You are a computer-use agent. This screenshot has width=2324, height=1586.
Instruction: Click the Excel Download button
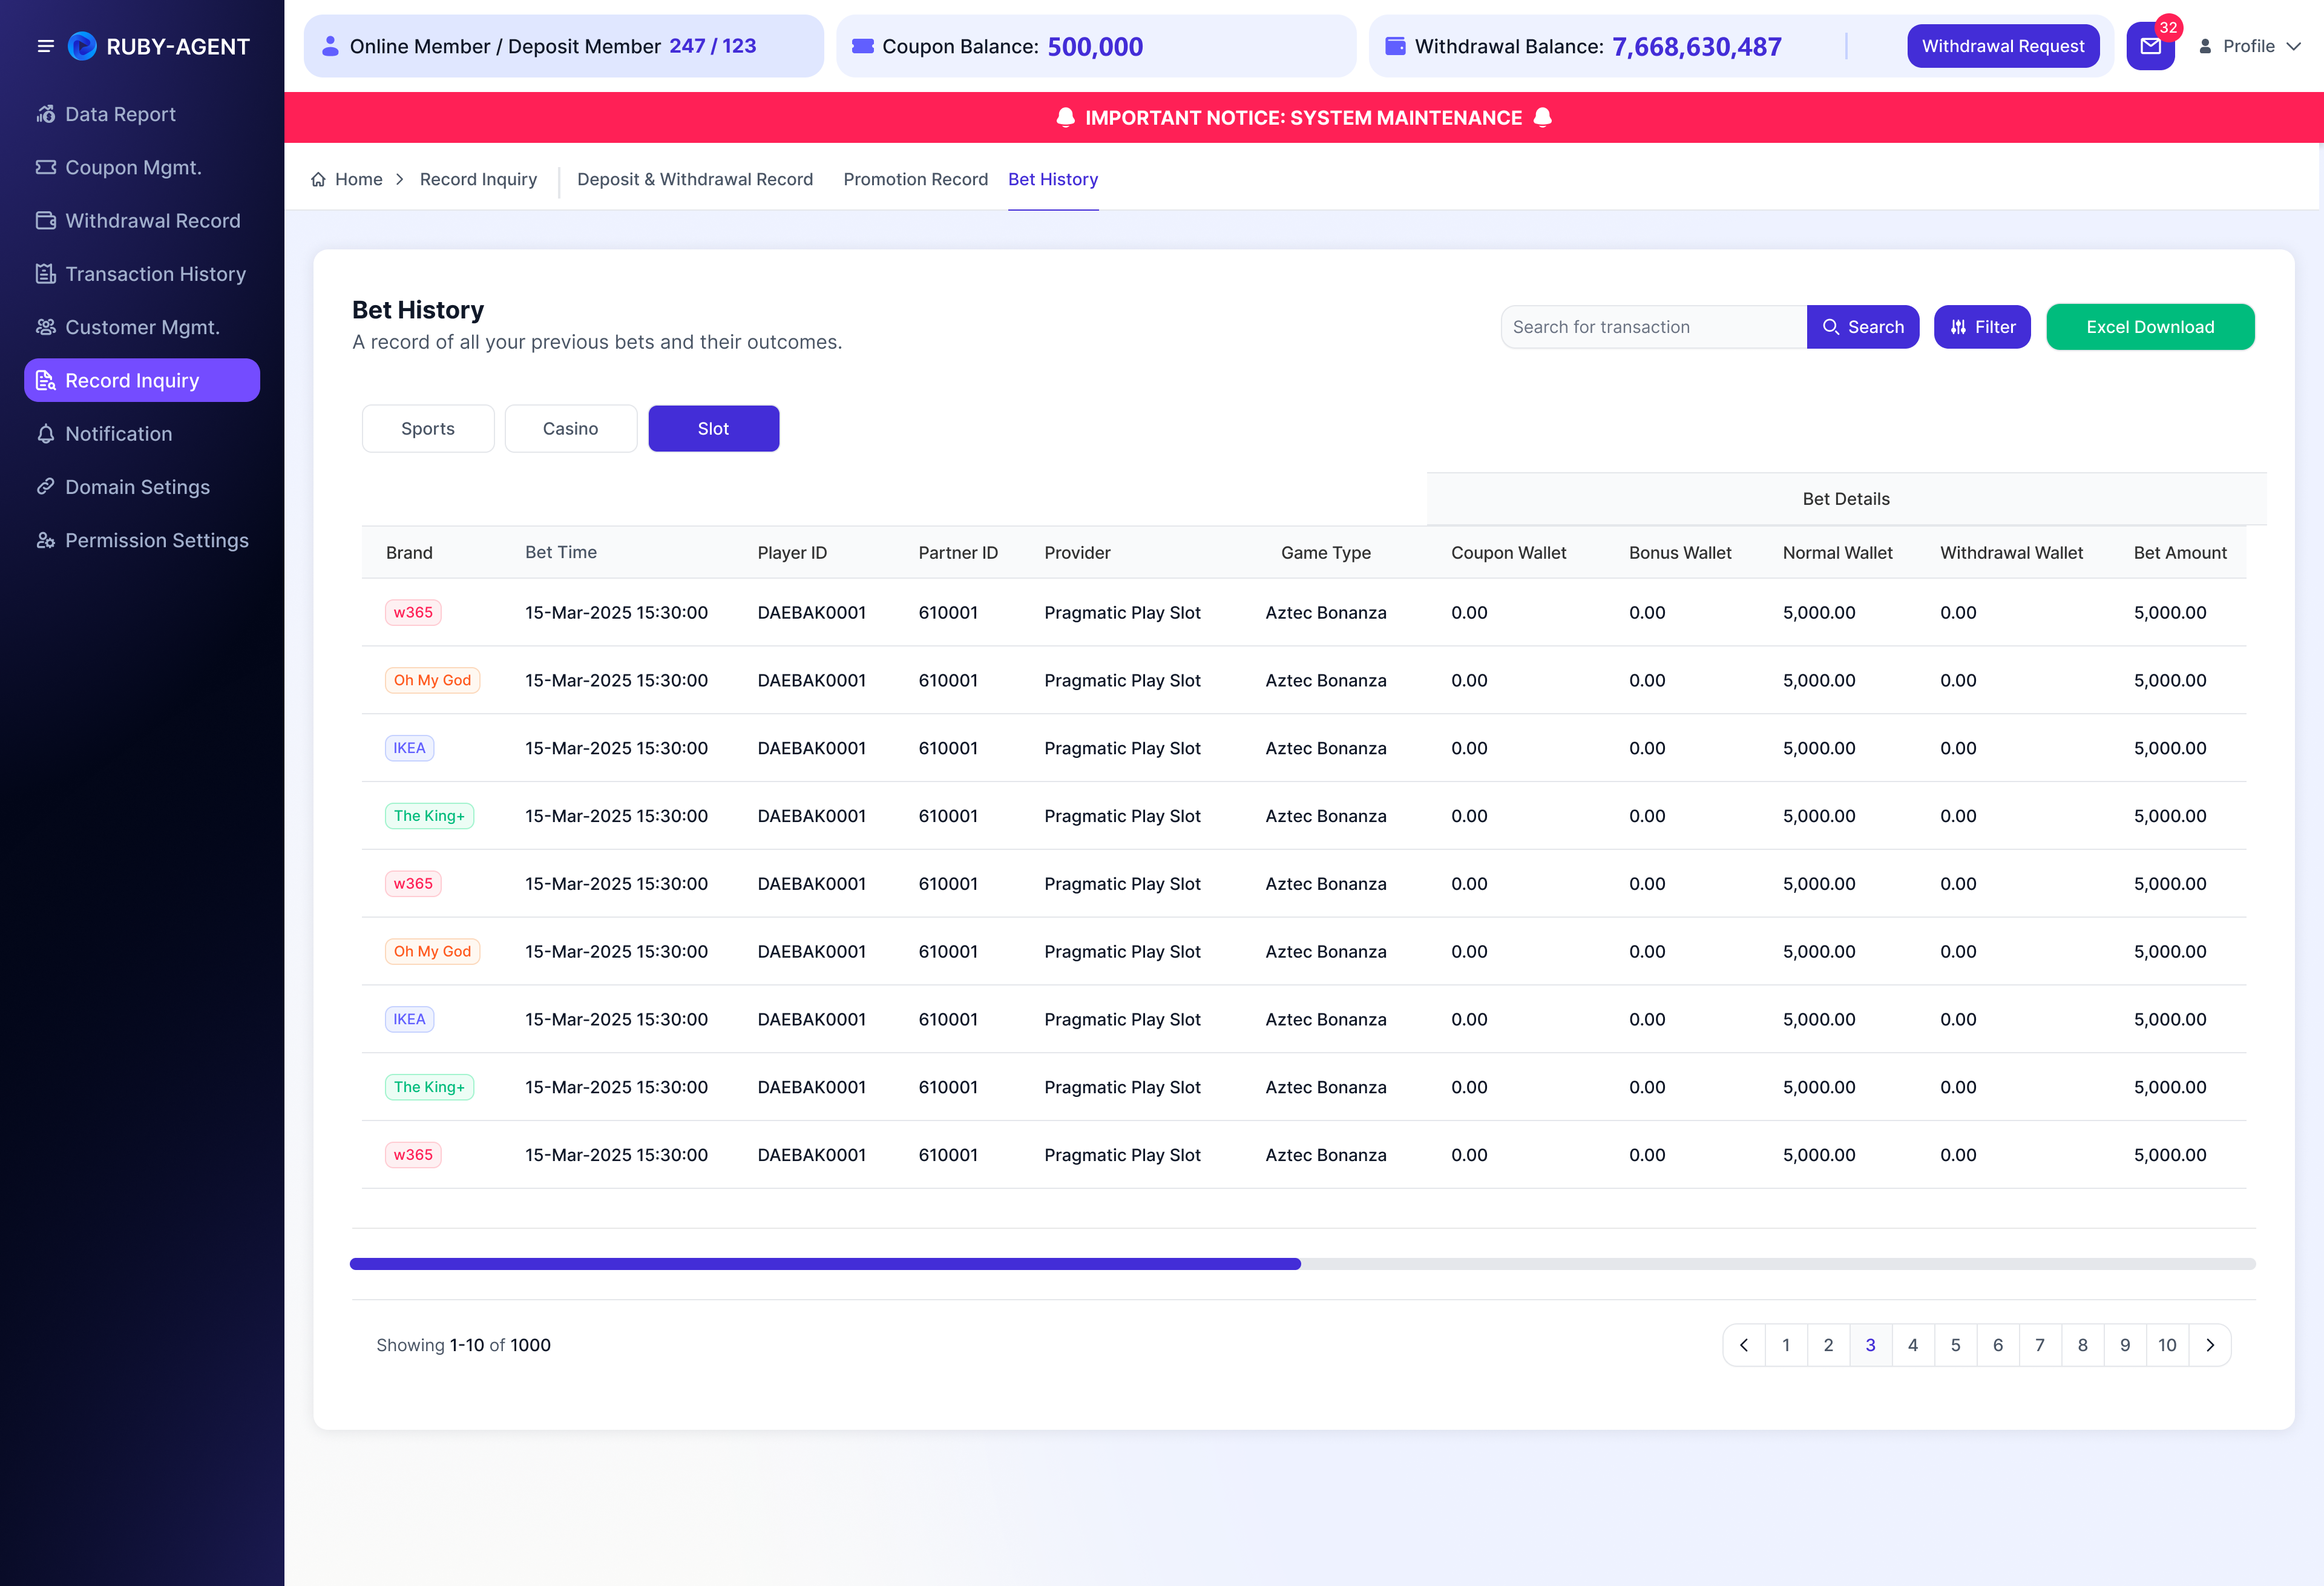point(2150,327)
